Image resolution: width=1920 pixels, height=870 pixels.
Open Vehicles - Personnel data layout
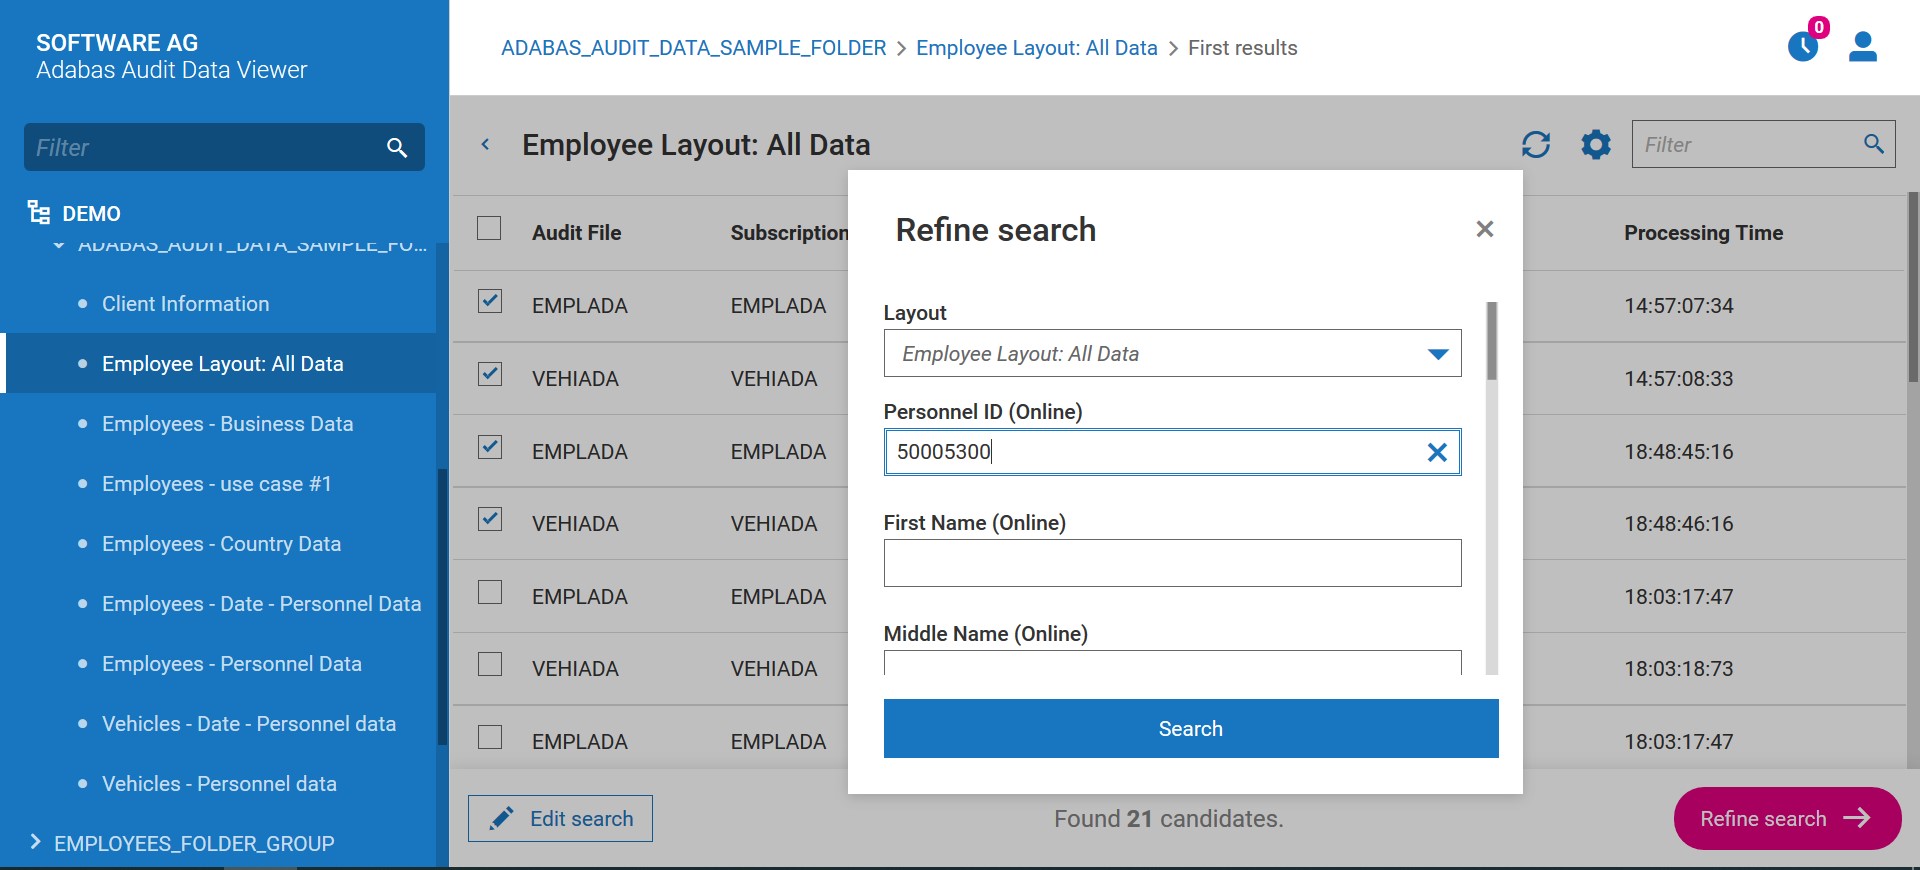tap(219, 784)
